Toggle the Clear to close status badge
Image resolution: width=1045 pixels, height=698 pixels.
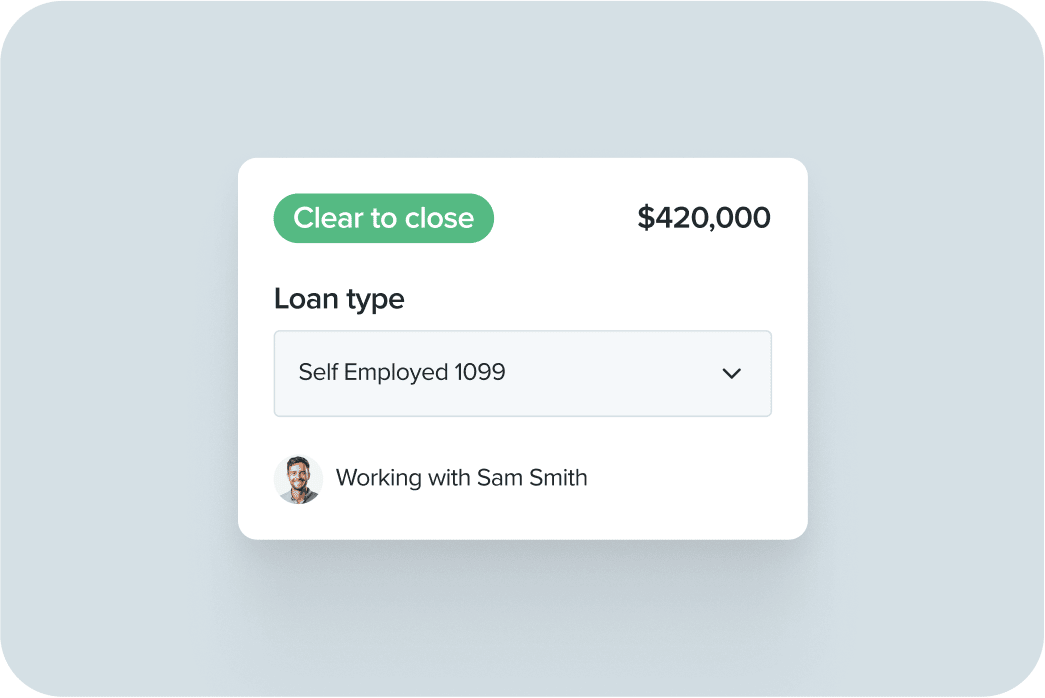tap(383, 218)
